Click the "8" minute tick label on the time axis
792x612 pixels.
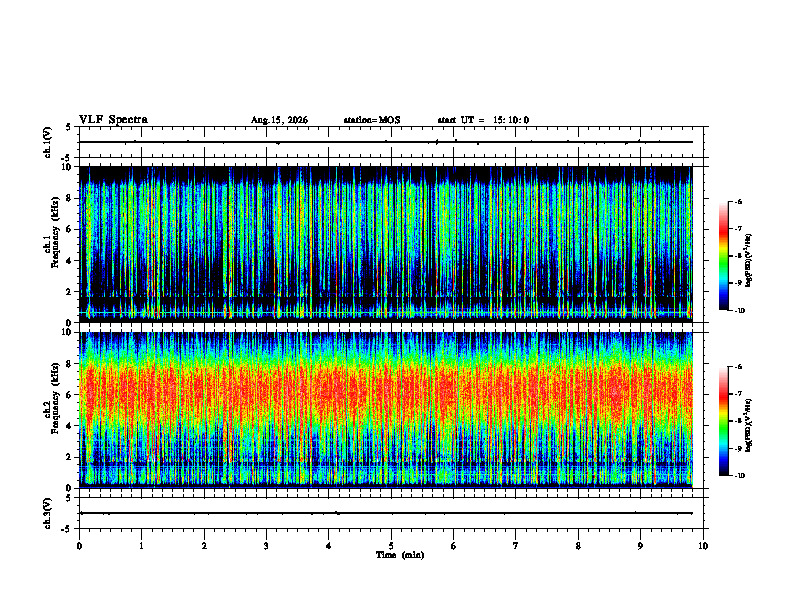(x=578, y=546)
